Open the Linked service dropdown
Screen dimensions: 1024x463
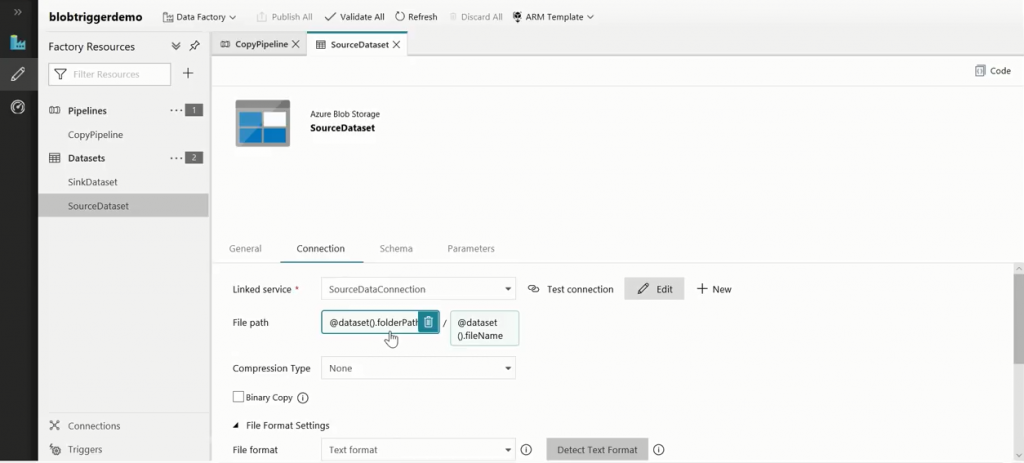click(x=418, y=289)
